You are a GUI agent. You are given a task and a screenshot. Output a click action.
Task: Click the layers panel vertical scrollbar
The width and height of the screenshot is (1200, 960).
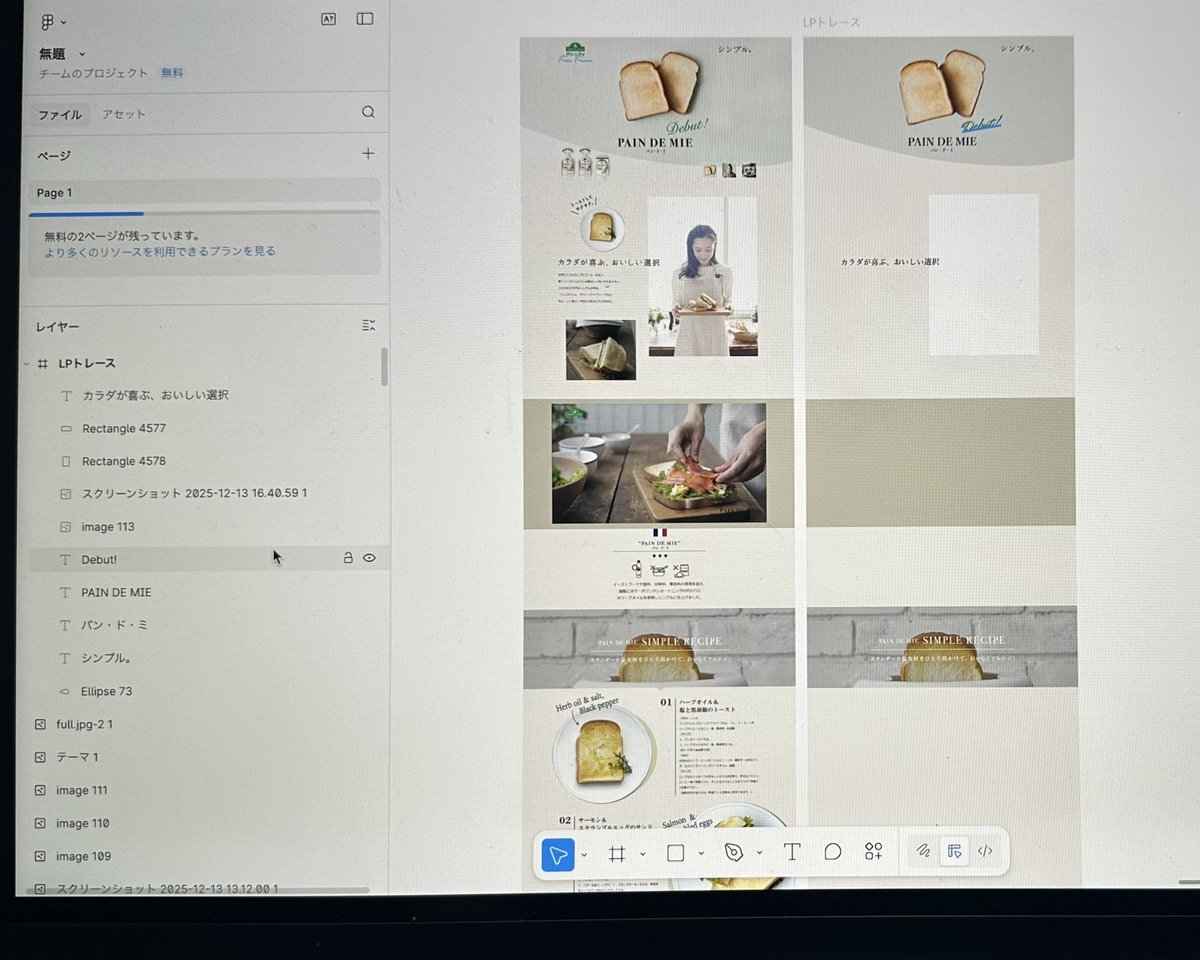pos(384,367)
